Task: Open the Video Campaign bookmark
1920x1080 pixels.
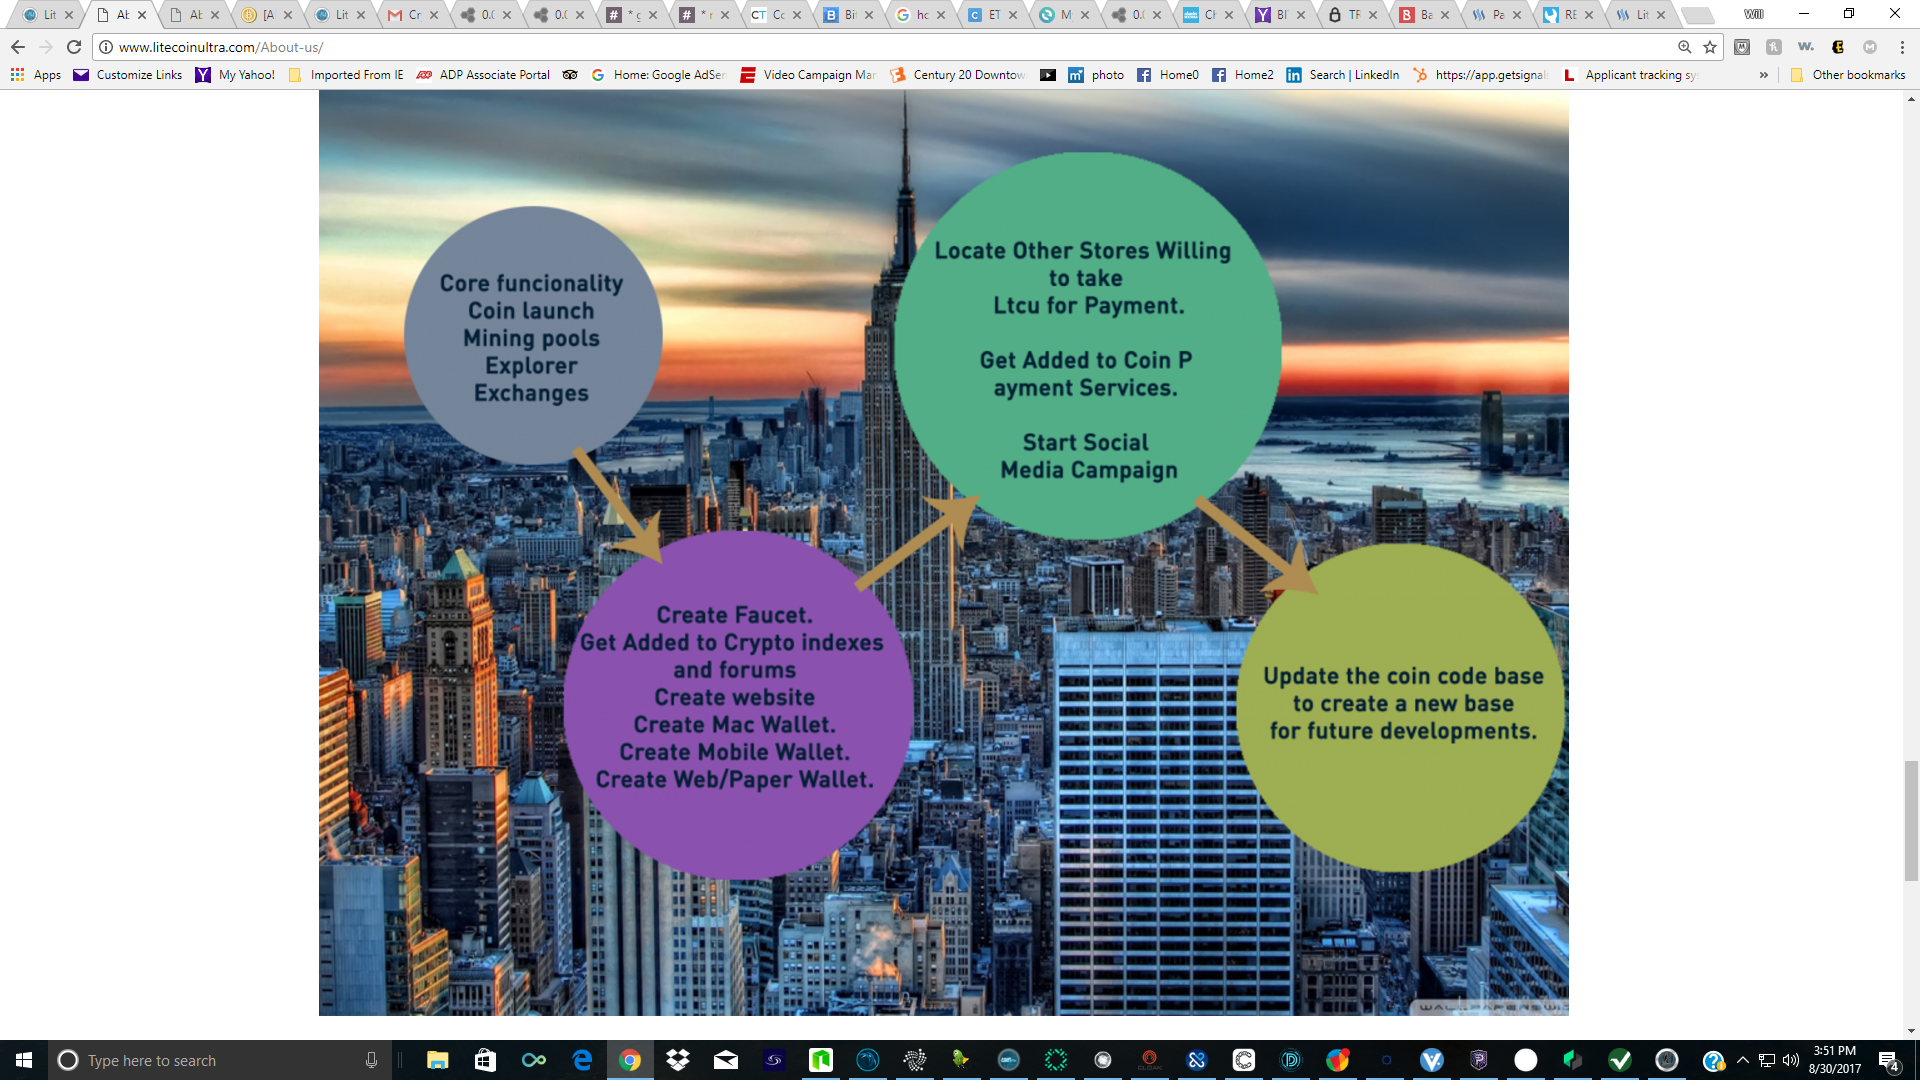Action: coord(808,75)
